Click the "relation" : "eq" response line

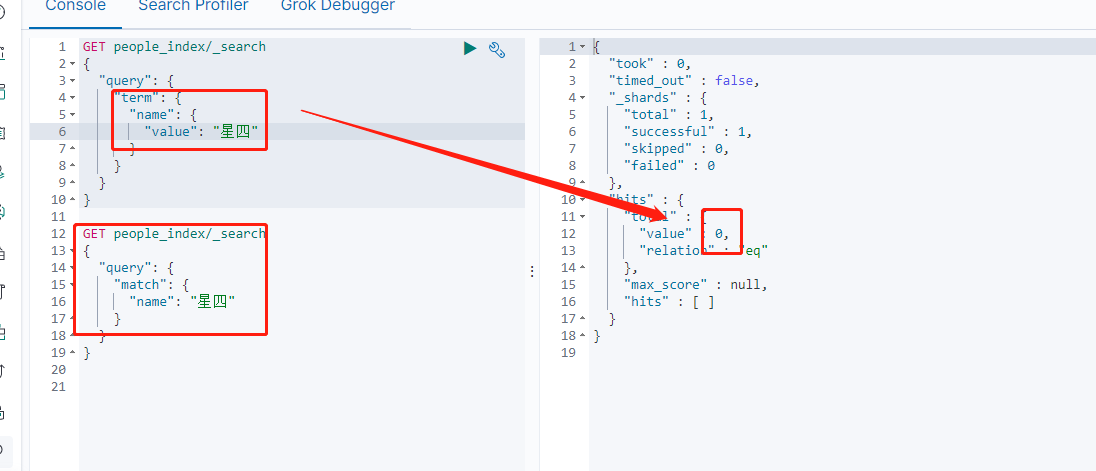[x=703, y=251]
